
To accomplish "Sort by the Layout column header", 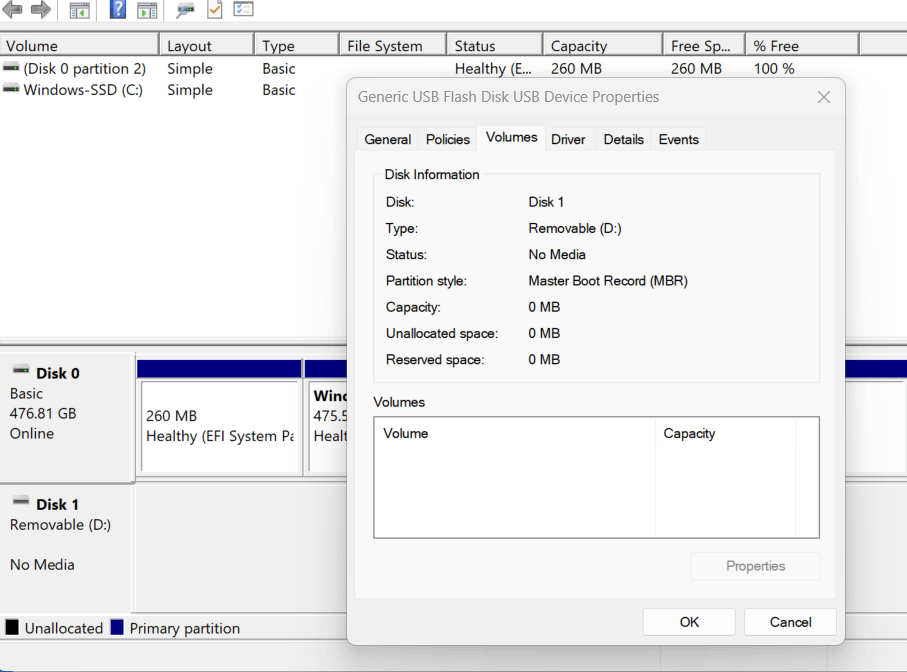I will tap(207, 46).
